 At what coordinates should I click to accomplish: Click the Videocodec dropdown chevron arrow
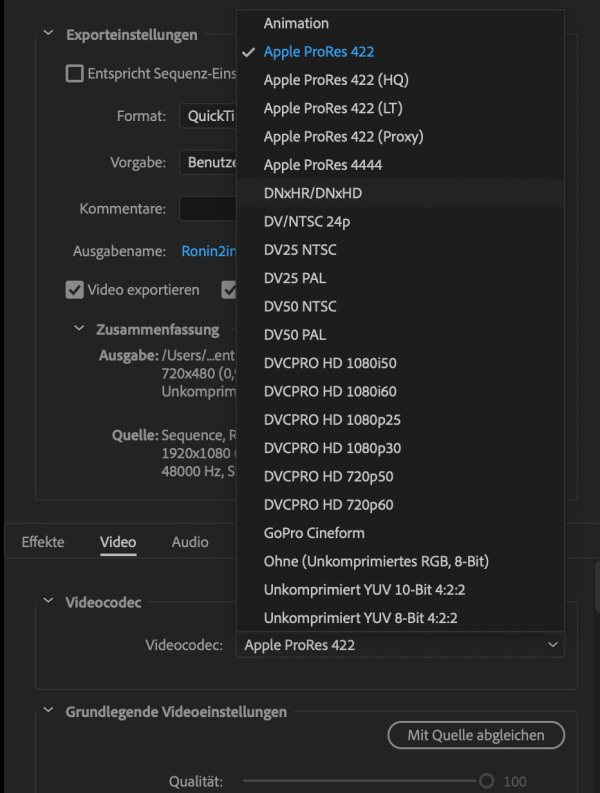[x=553, y=645]
